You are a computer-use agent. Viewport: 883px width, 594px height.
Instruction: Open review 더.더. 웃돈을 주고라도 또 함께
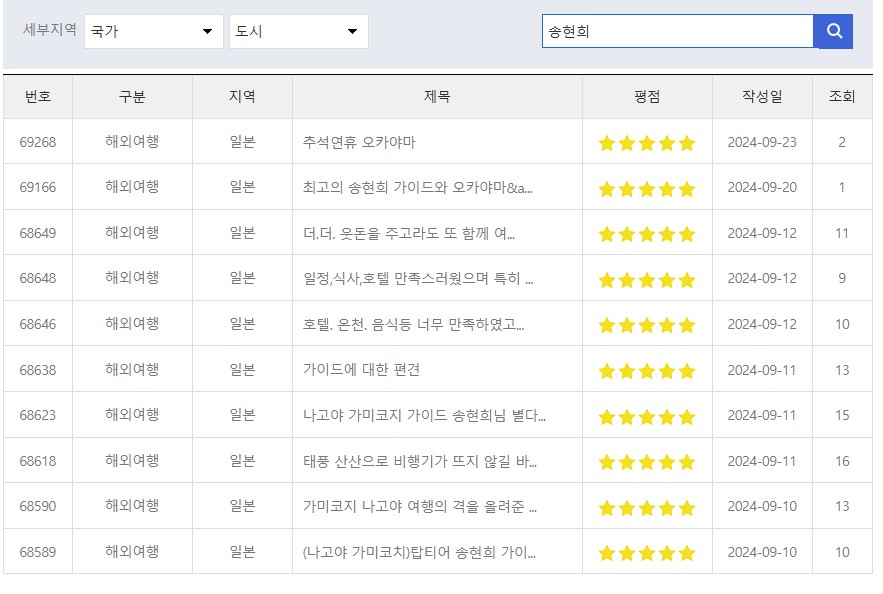(409, 233)
